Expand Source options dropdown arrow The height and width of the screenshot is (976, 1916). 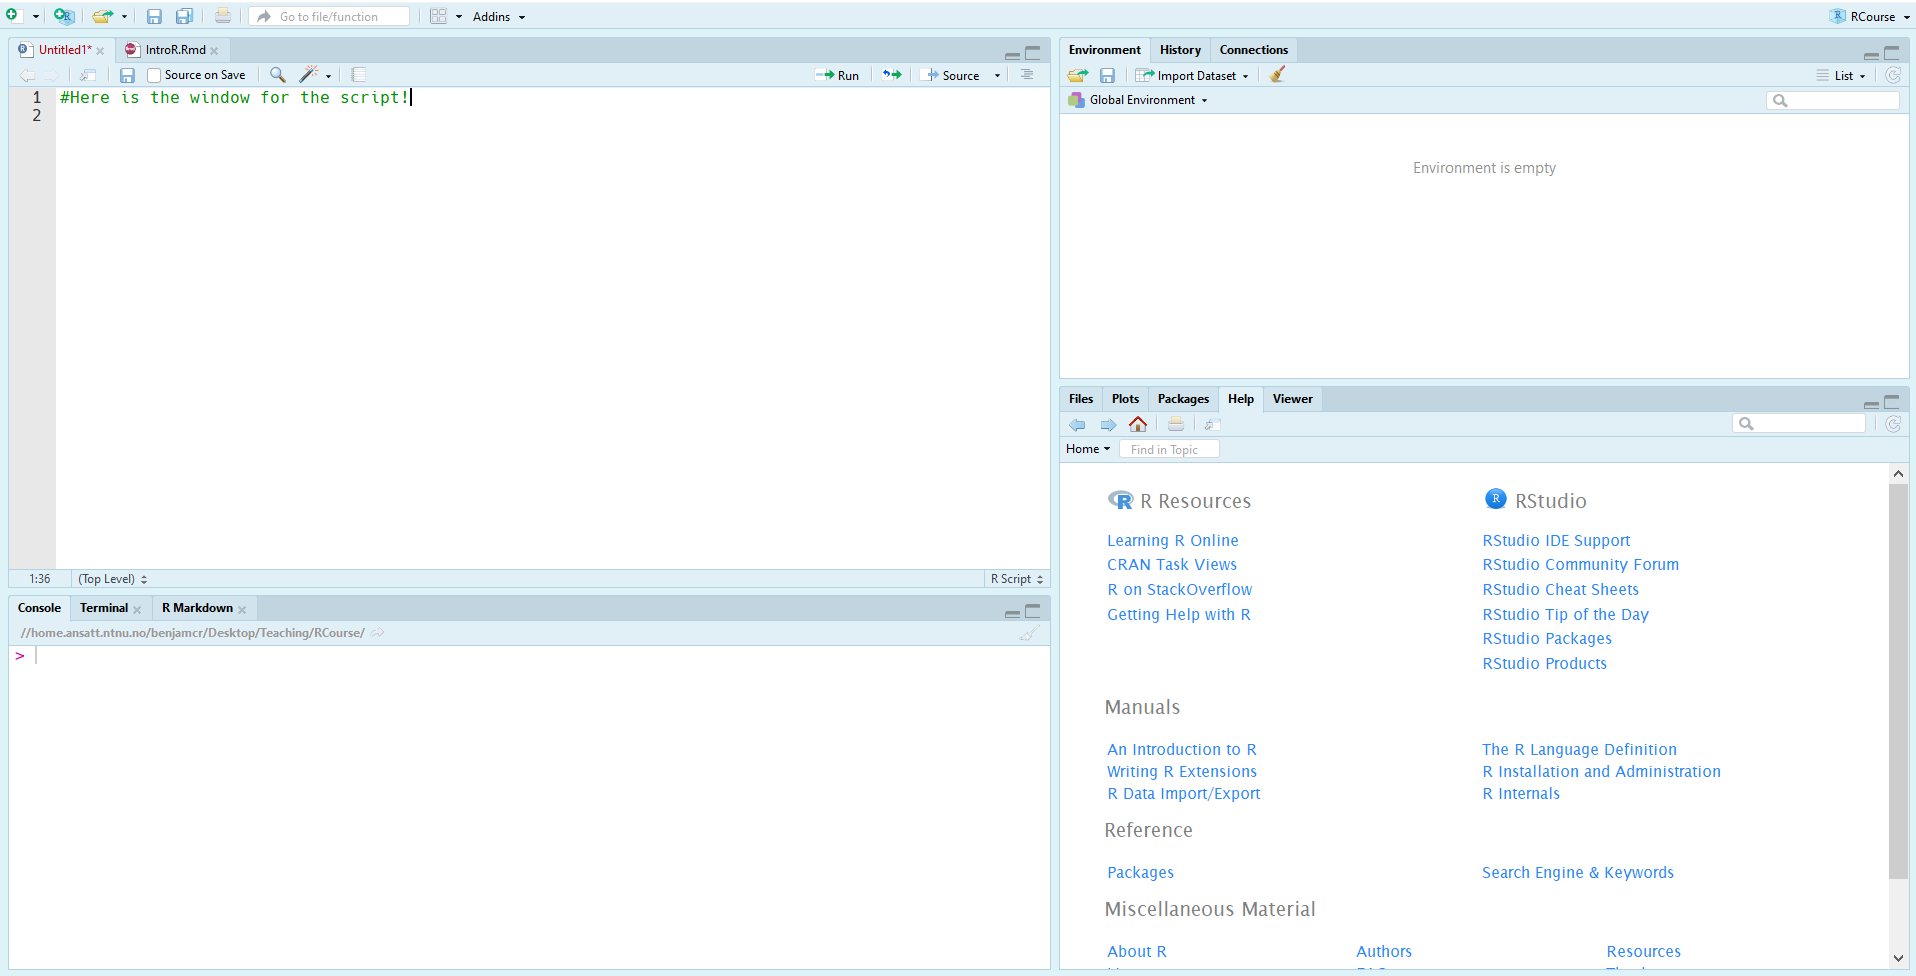[x=997, y=76]
